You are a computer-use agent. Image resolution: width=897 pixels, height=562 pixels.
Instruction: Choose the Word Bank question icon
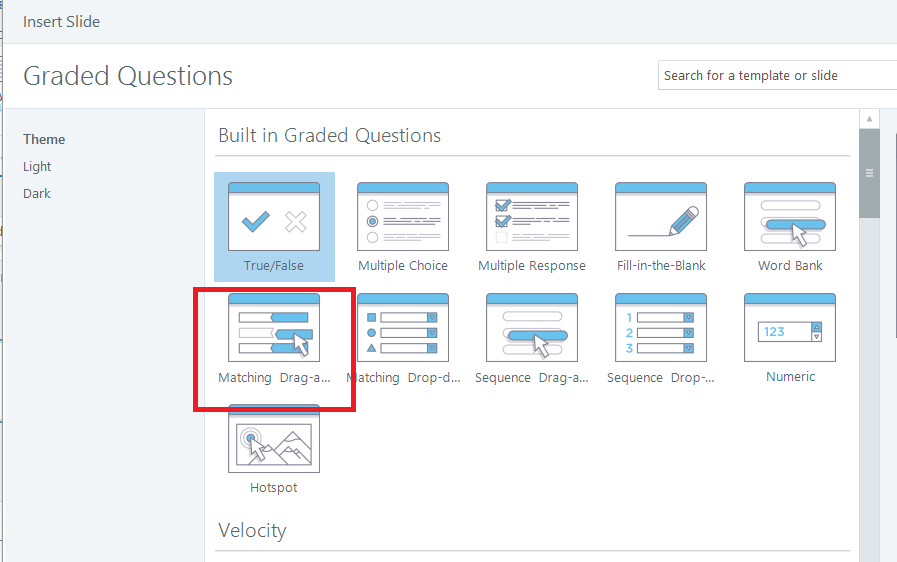pyautogui.click(x=790, y=216)
